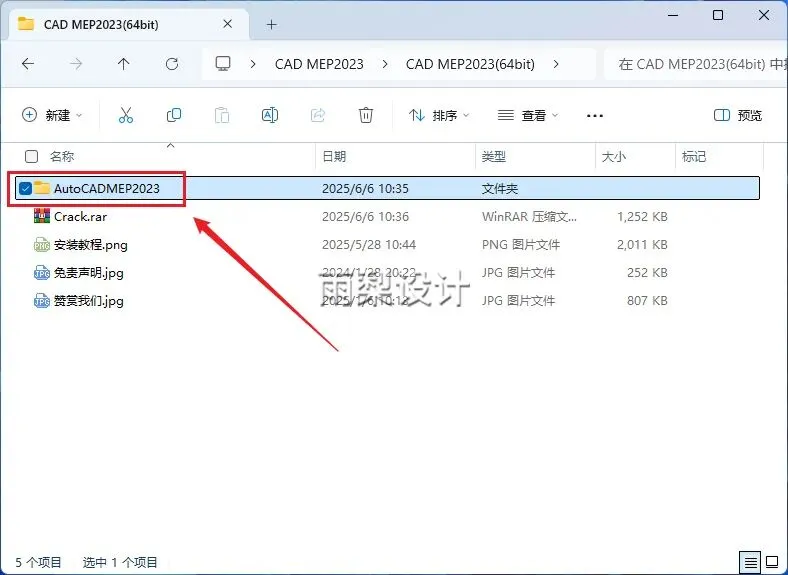The image size is (788, 575).
Task: Sort by the 日期 column header
Action: [x=334, y=157]
